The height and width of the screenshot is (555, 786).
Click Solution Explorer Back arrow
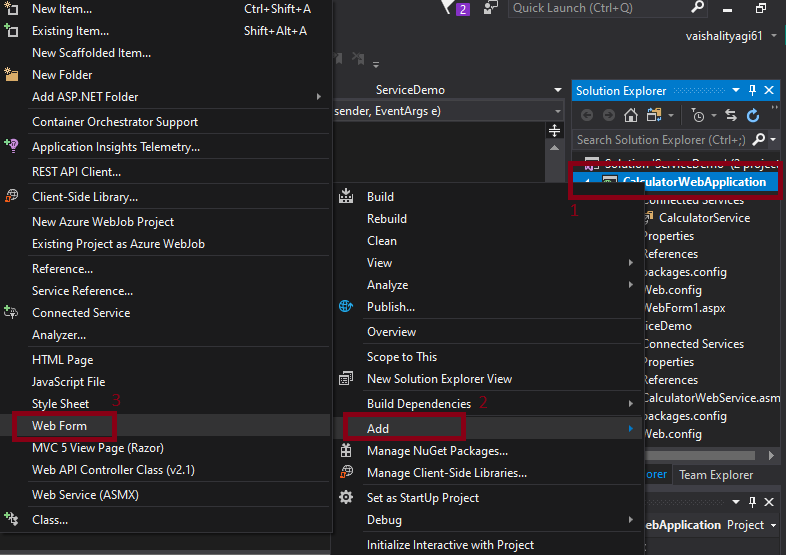tap(587, 116)
